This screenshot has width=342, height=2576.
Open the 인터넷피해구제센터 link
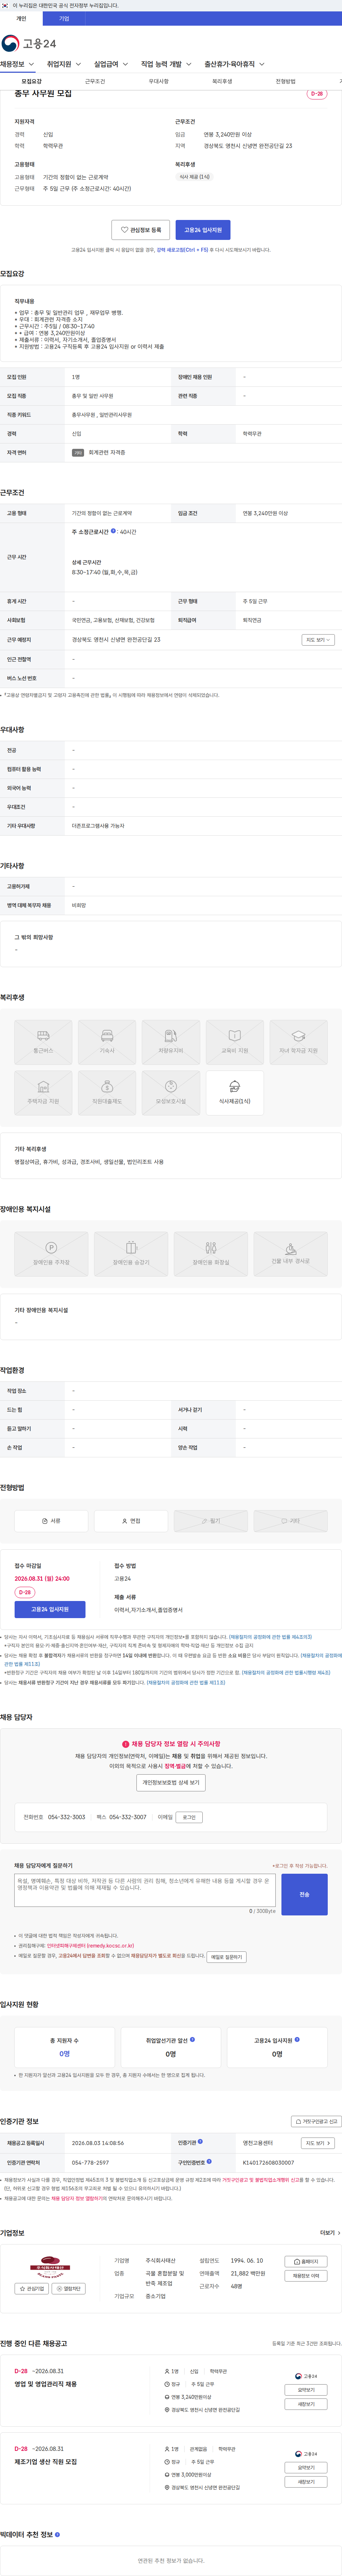click(x=90, y=1946)
